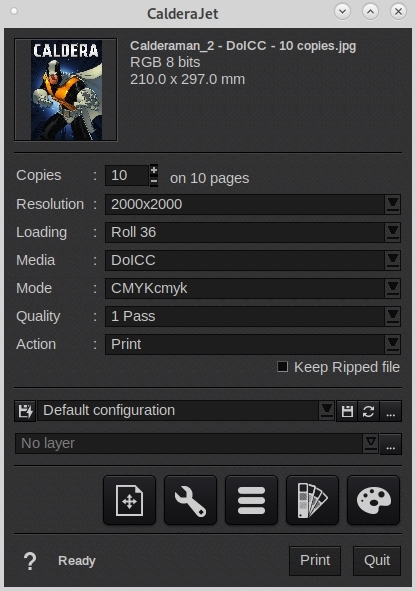
Task: Open the wrench settings tool
Action: click(x=190, y=500)
